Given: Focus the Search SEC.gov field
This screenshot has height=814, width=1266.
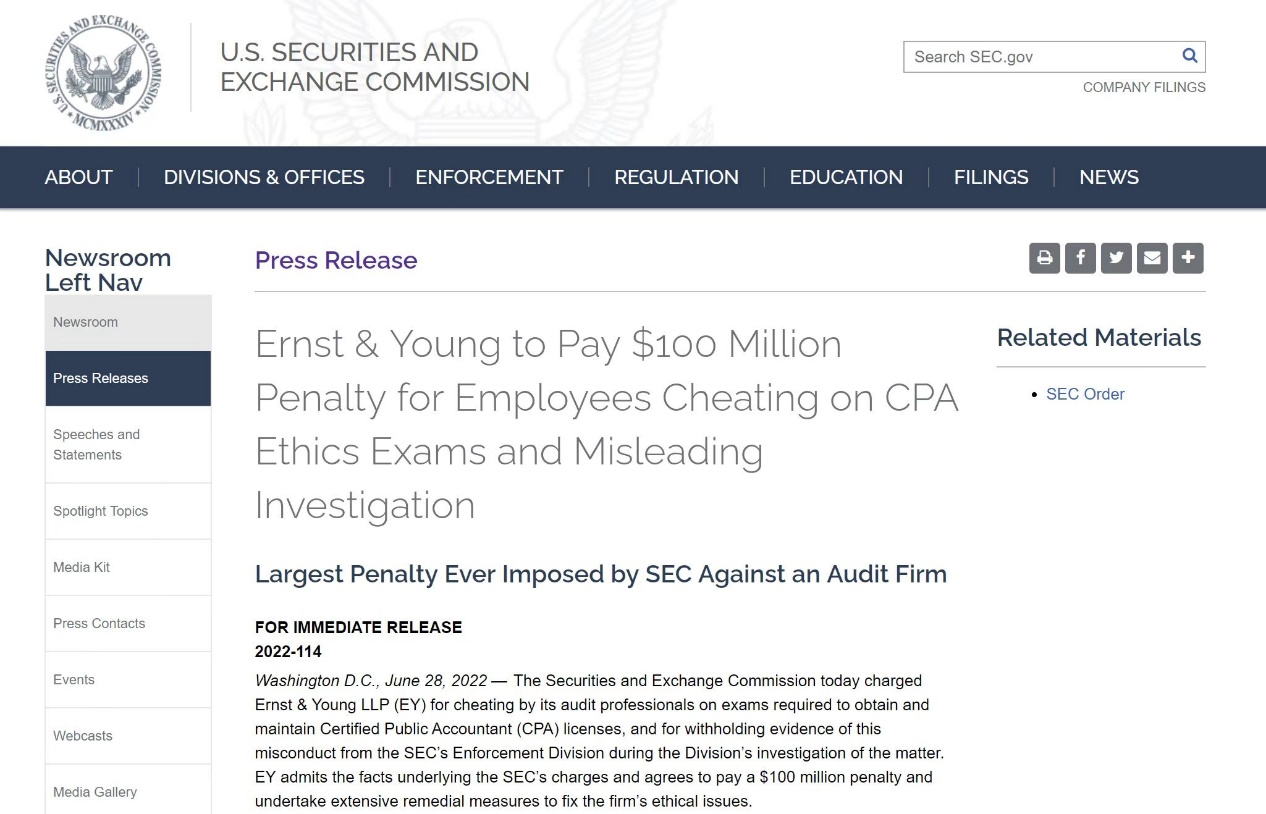Looking at the screenshot, I should pos(1040,57).
